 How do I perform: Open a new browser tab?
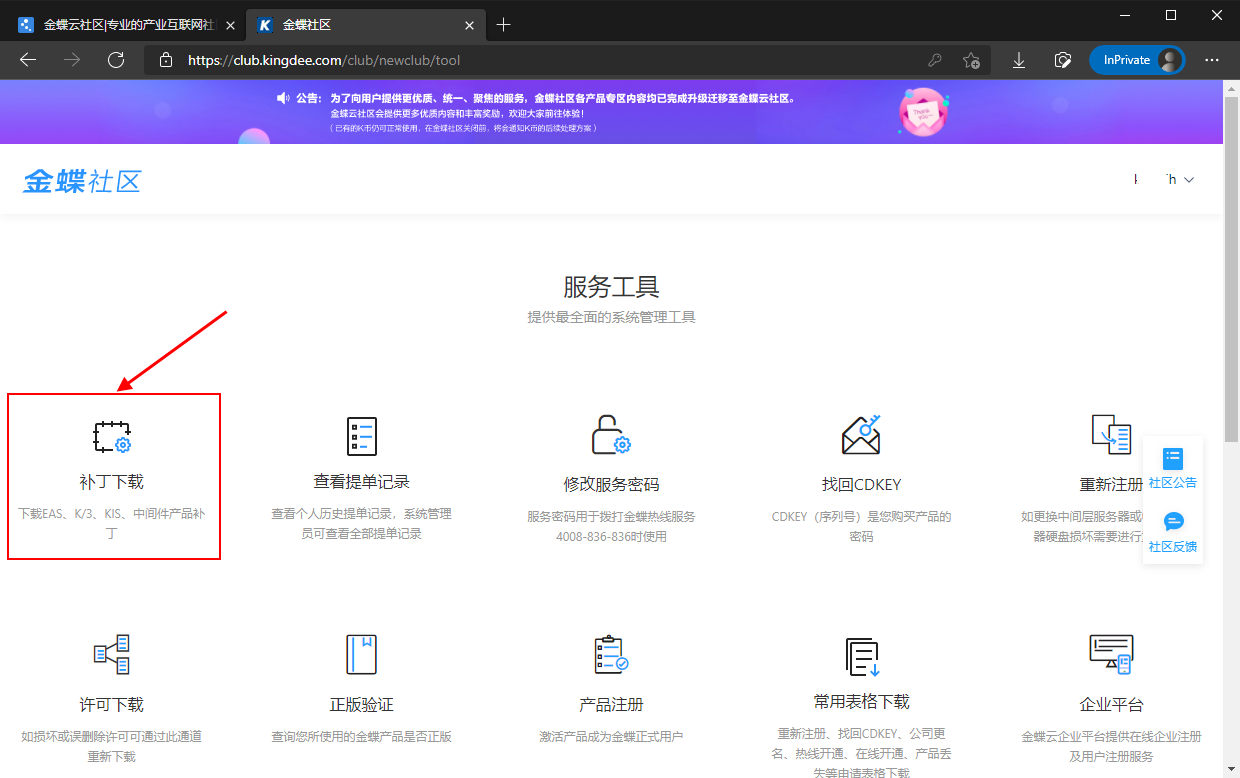tap(504, 25)
